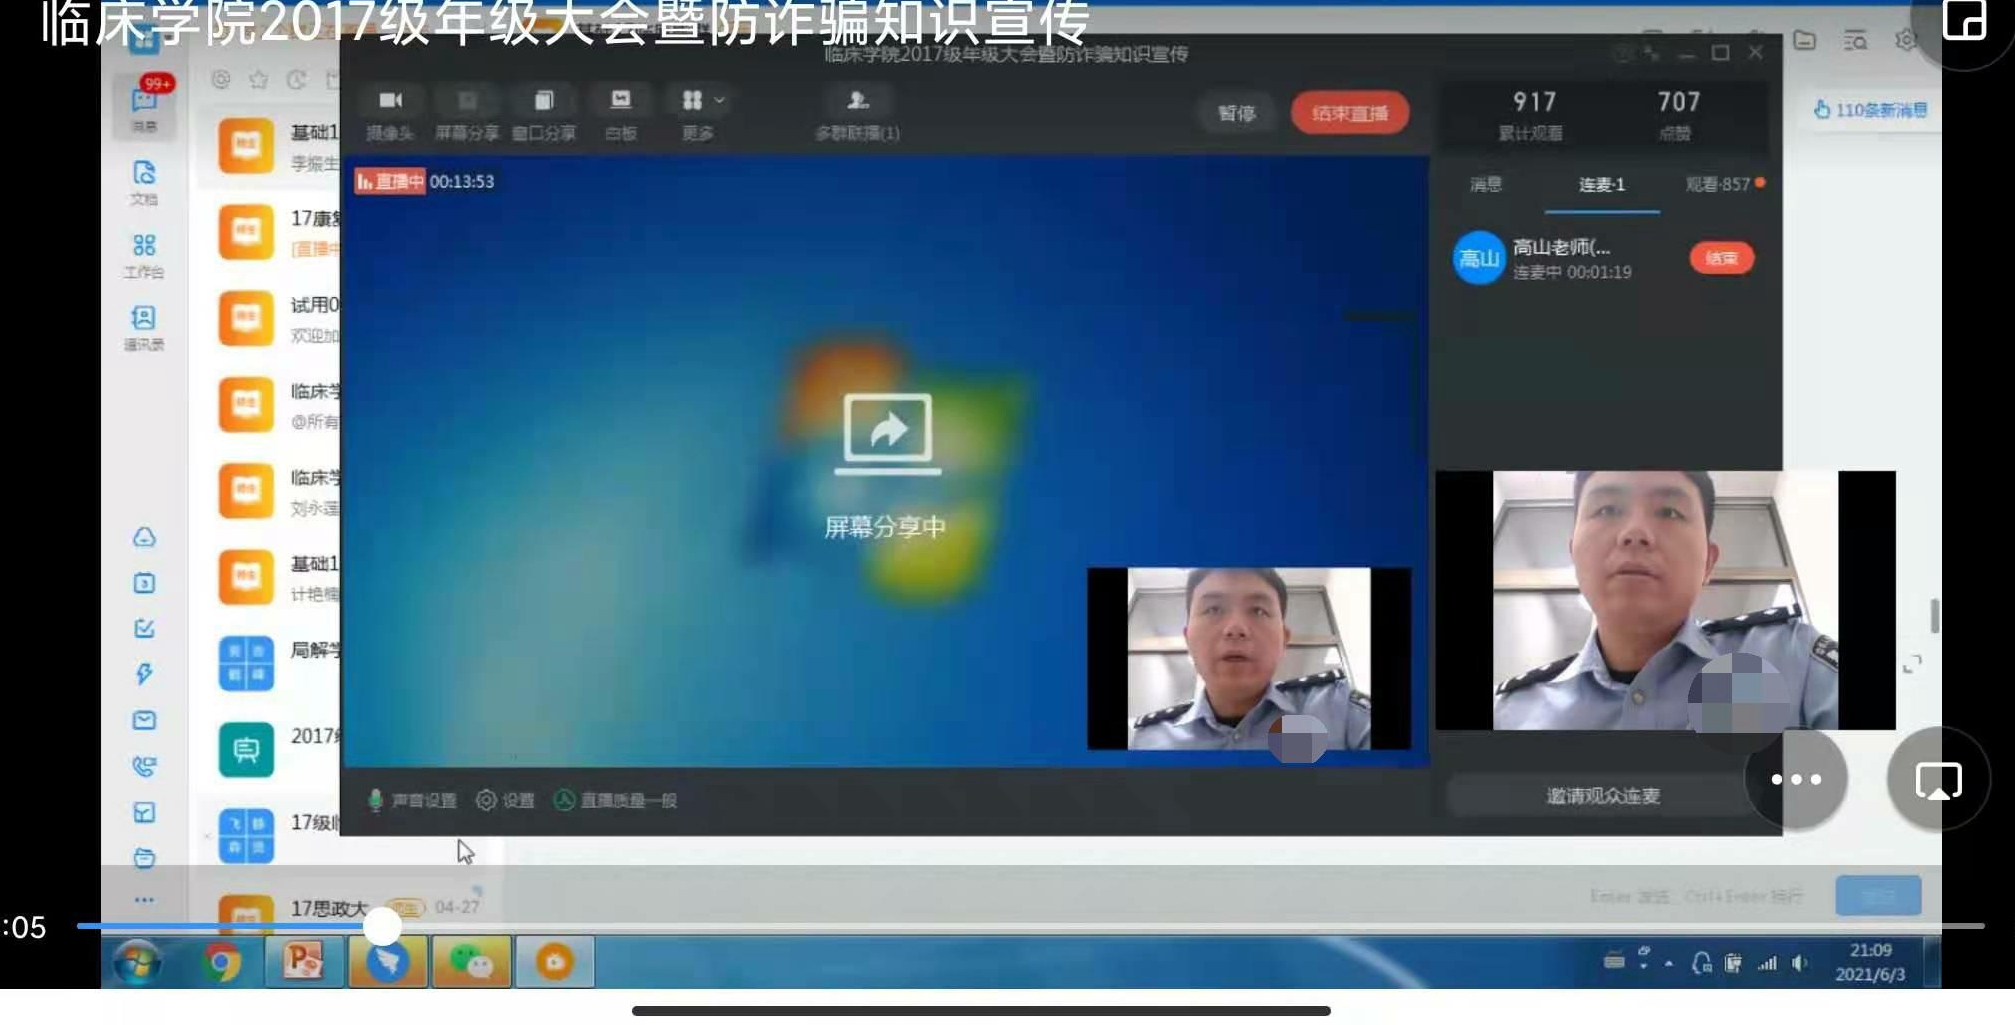Open 多群联播 multi-group broadcast

pos(857,112)
